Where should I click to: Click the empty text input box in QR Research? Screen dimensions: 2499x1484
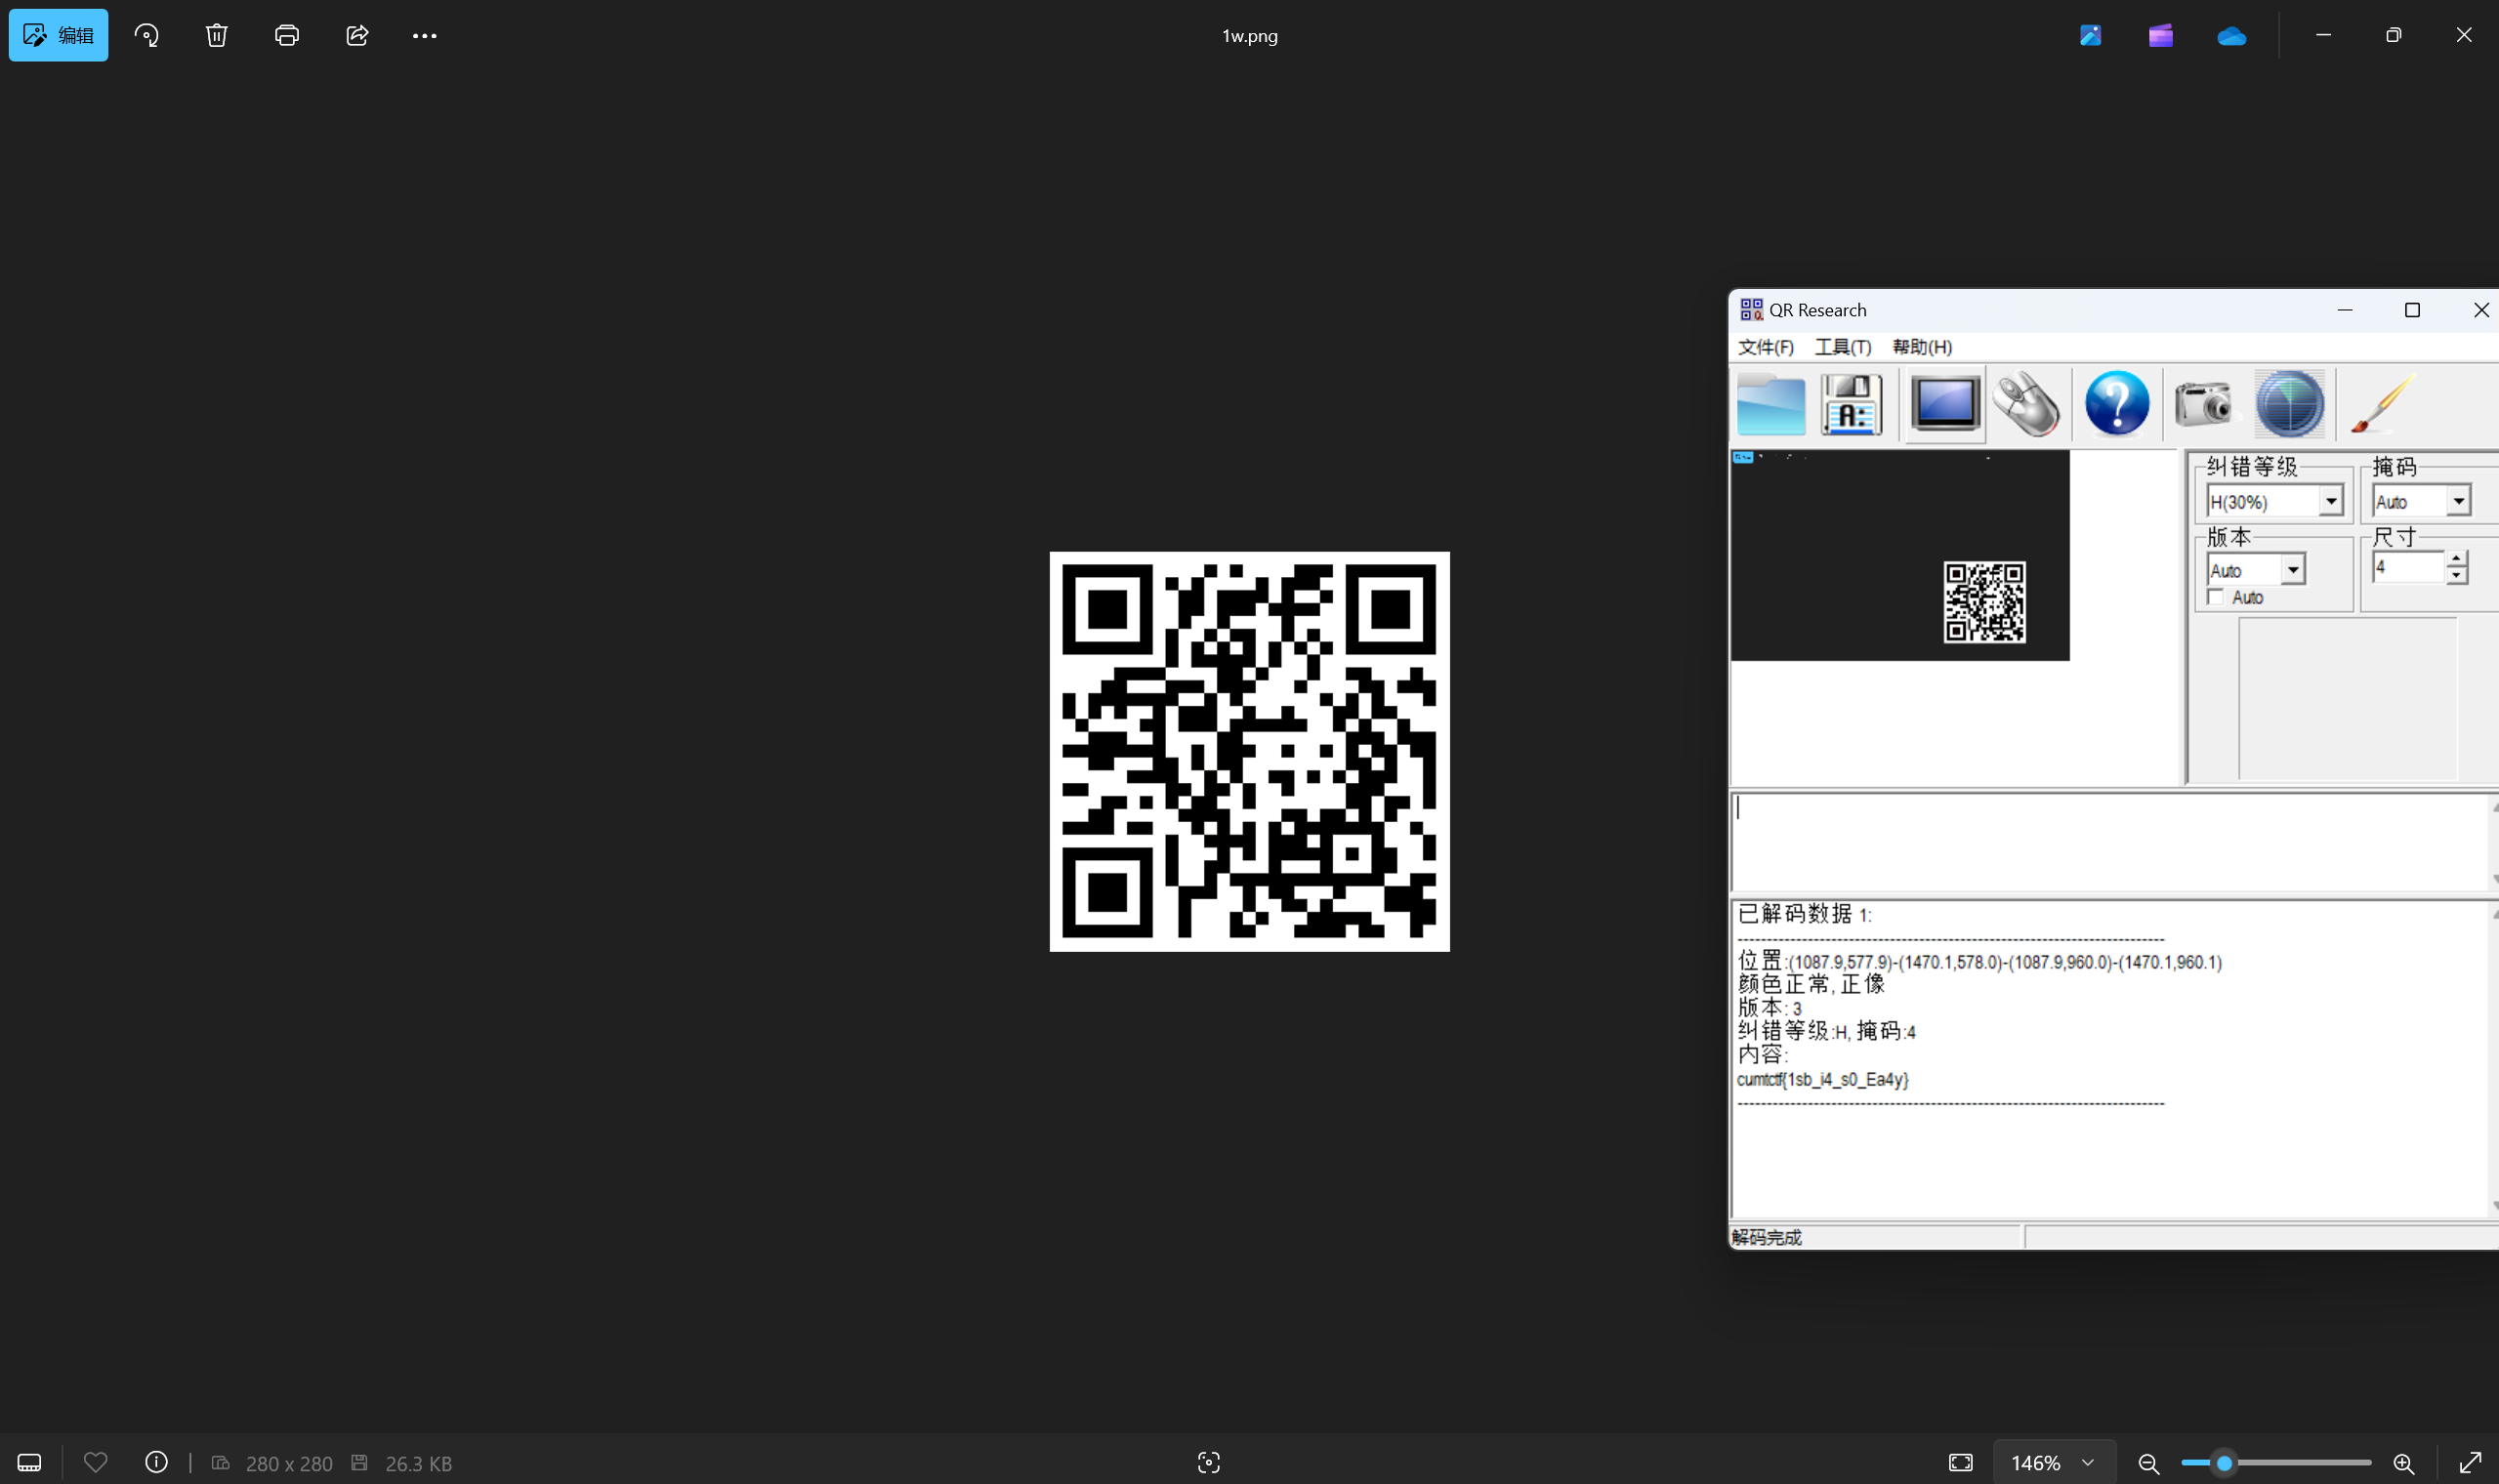(2110, 841)
